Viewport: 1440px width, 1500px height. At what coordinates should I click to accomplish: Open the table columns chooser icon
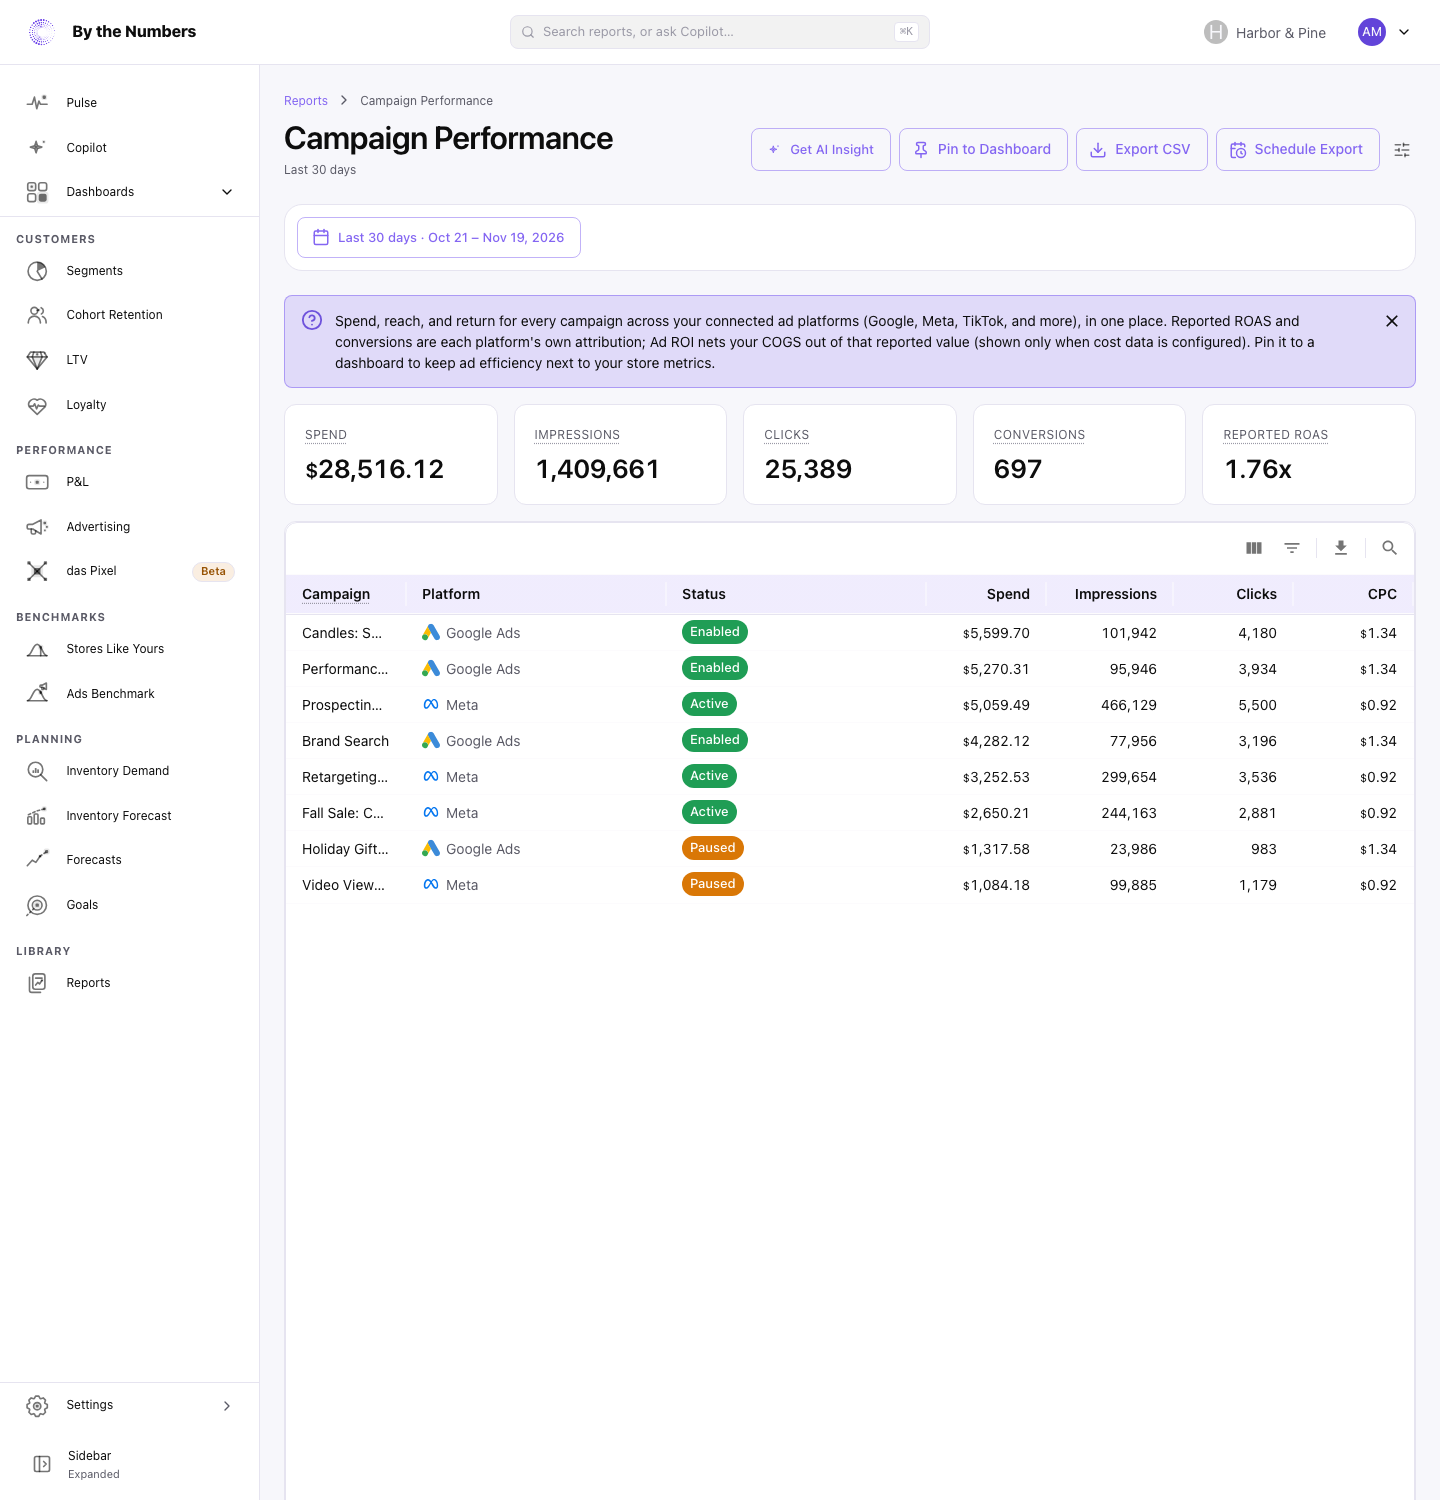pyautogui.click(x=1254, y=548)
